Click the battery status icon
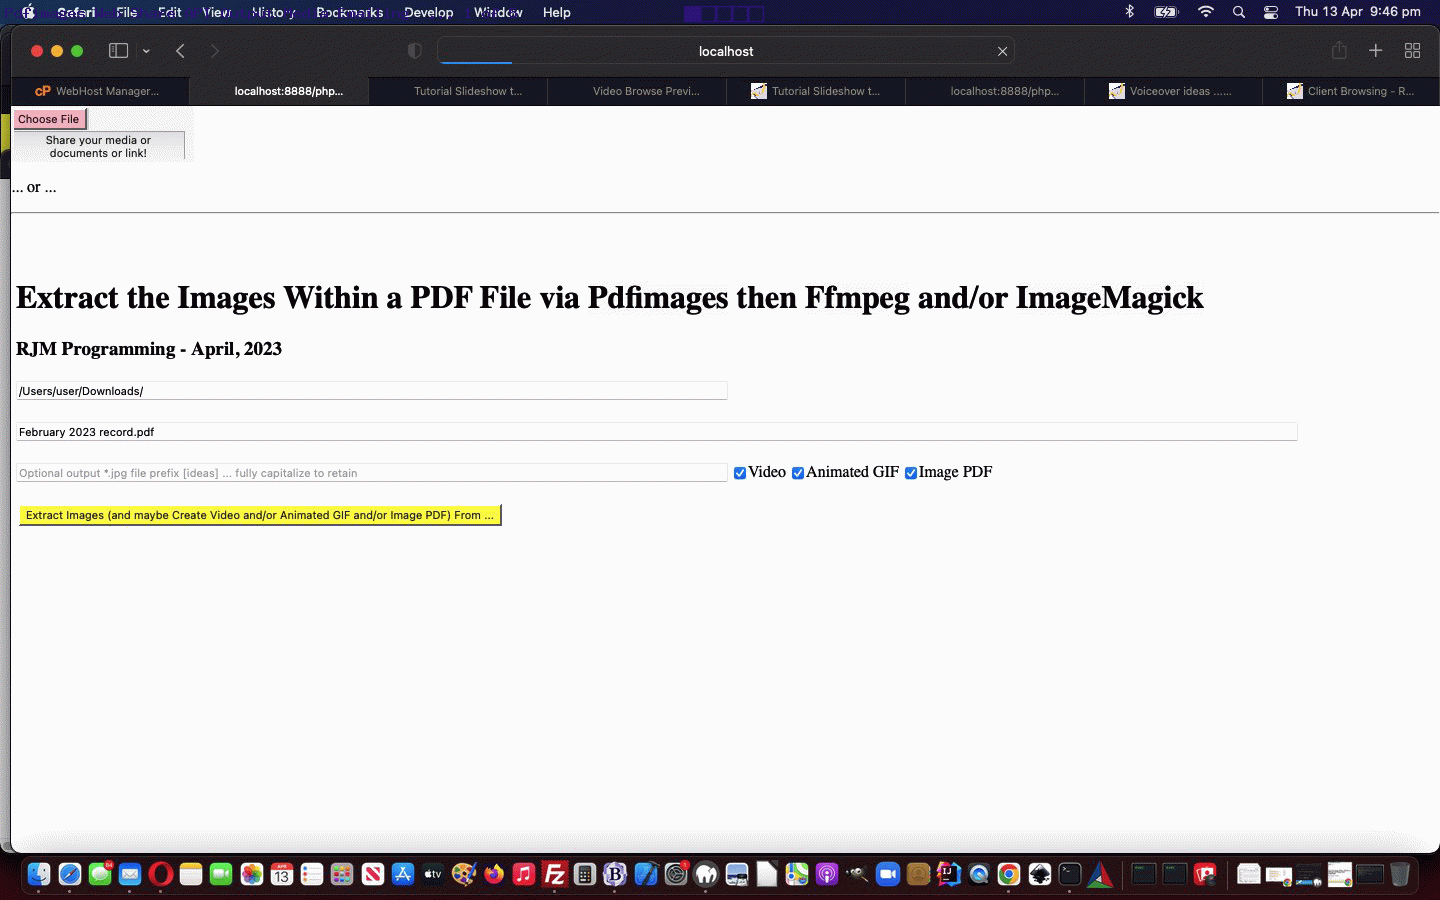 1166,12
